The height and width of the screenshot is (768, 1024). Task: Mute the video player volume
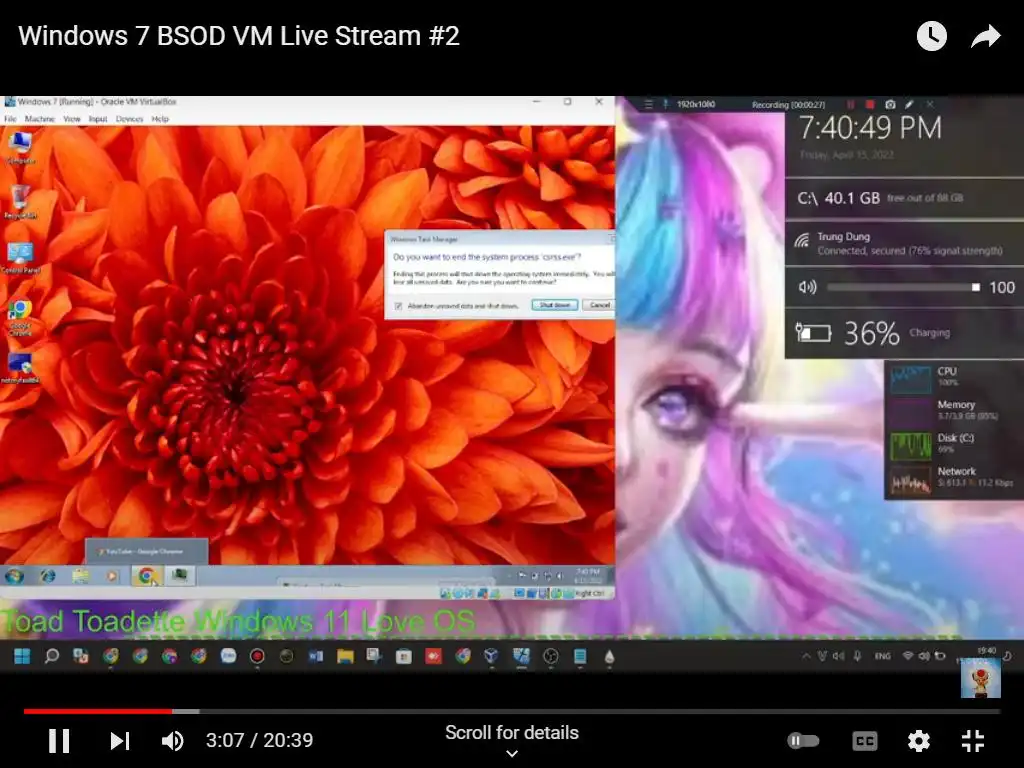click(172, 741)
